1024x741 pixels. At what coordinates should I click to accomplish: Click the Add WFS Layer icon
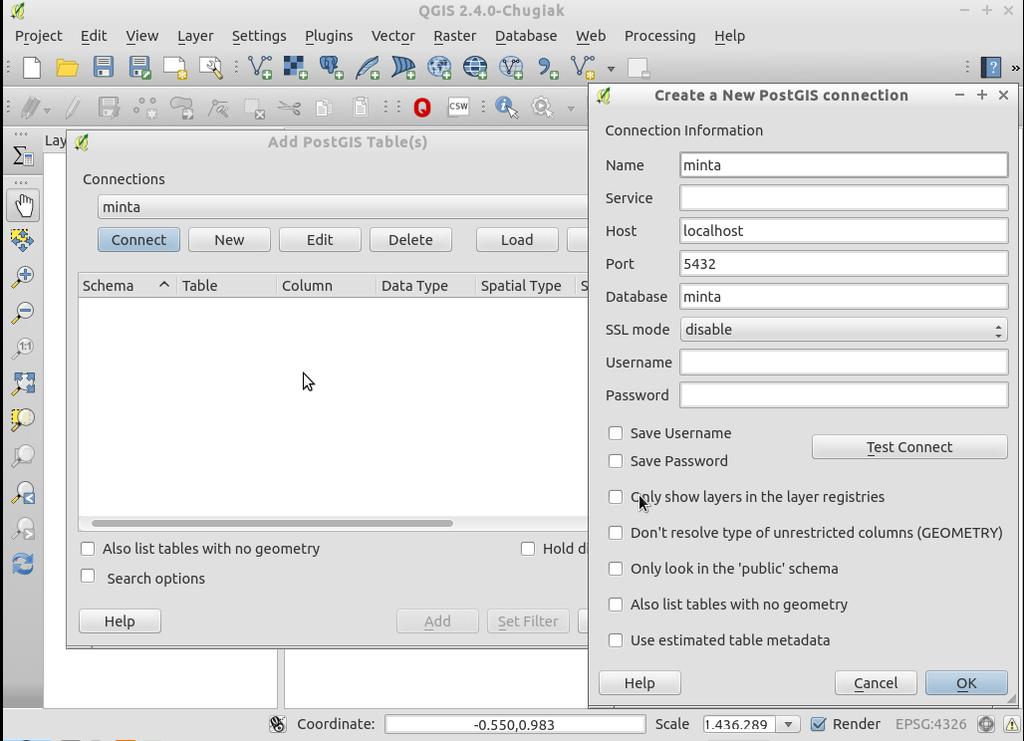coord(511,67)
